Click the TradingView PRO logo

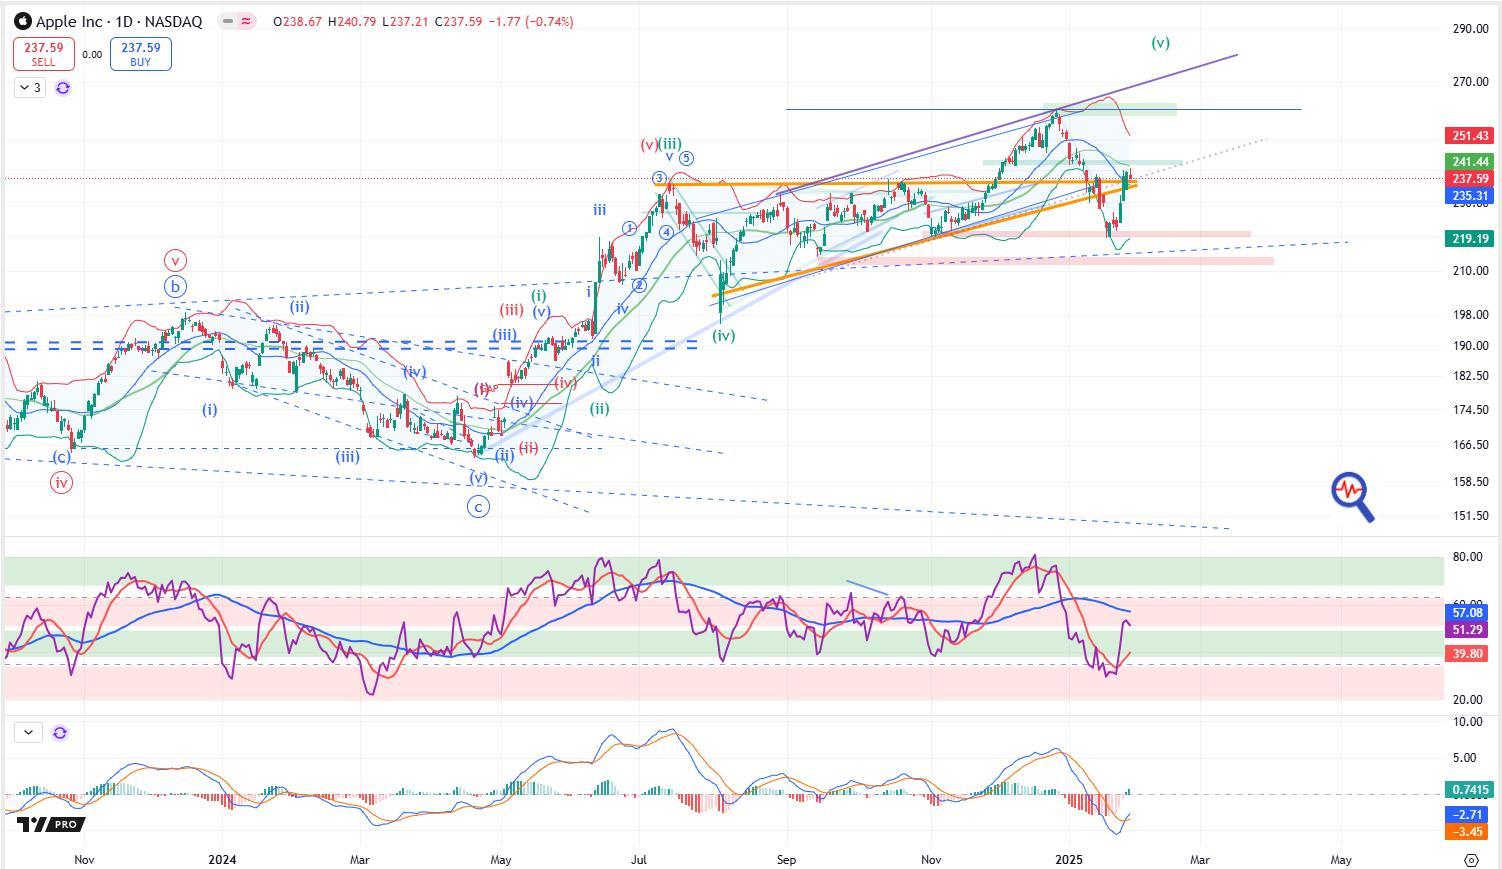50,824
